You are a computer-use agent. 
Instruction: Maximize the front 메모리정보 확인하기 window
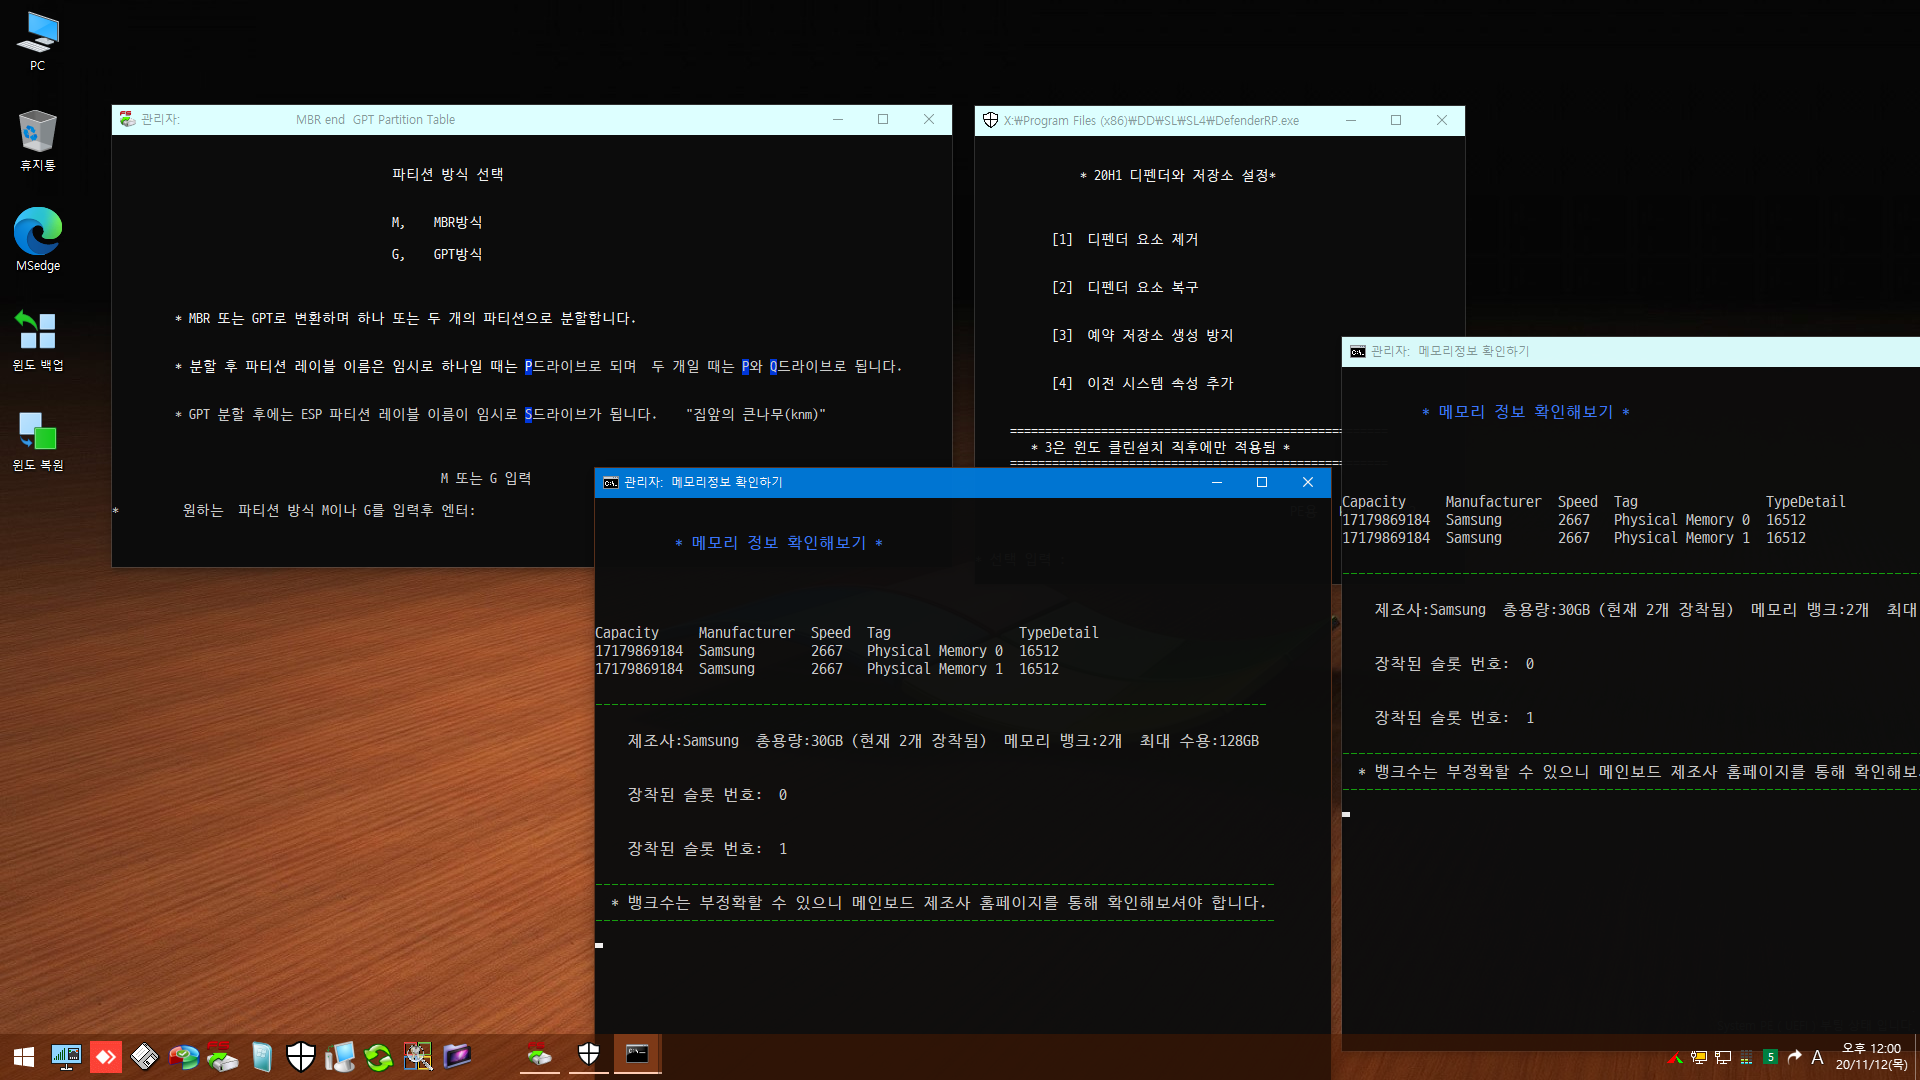[1262, 482]
